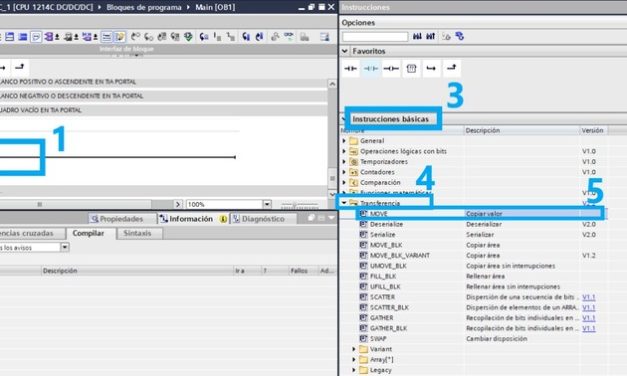Image resolution: width=627 pixels, height=376 pixels.
Task: Expand the Temporizadores folder
Action: (x=344, y=162)
